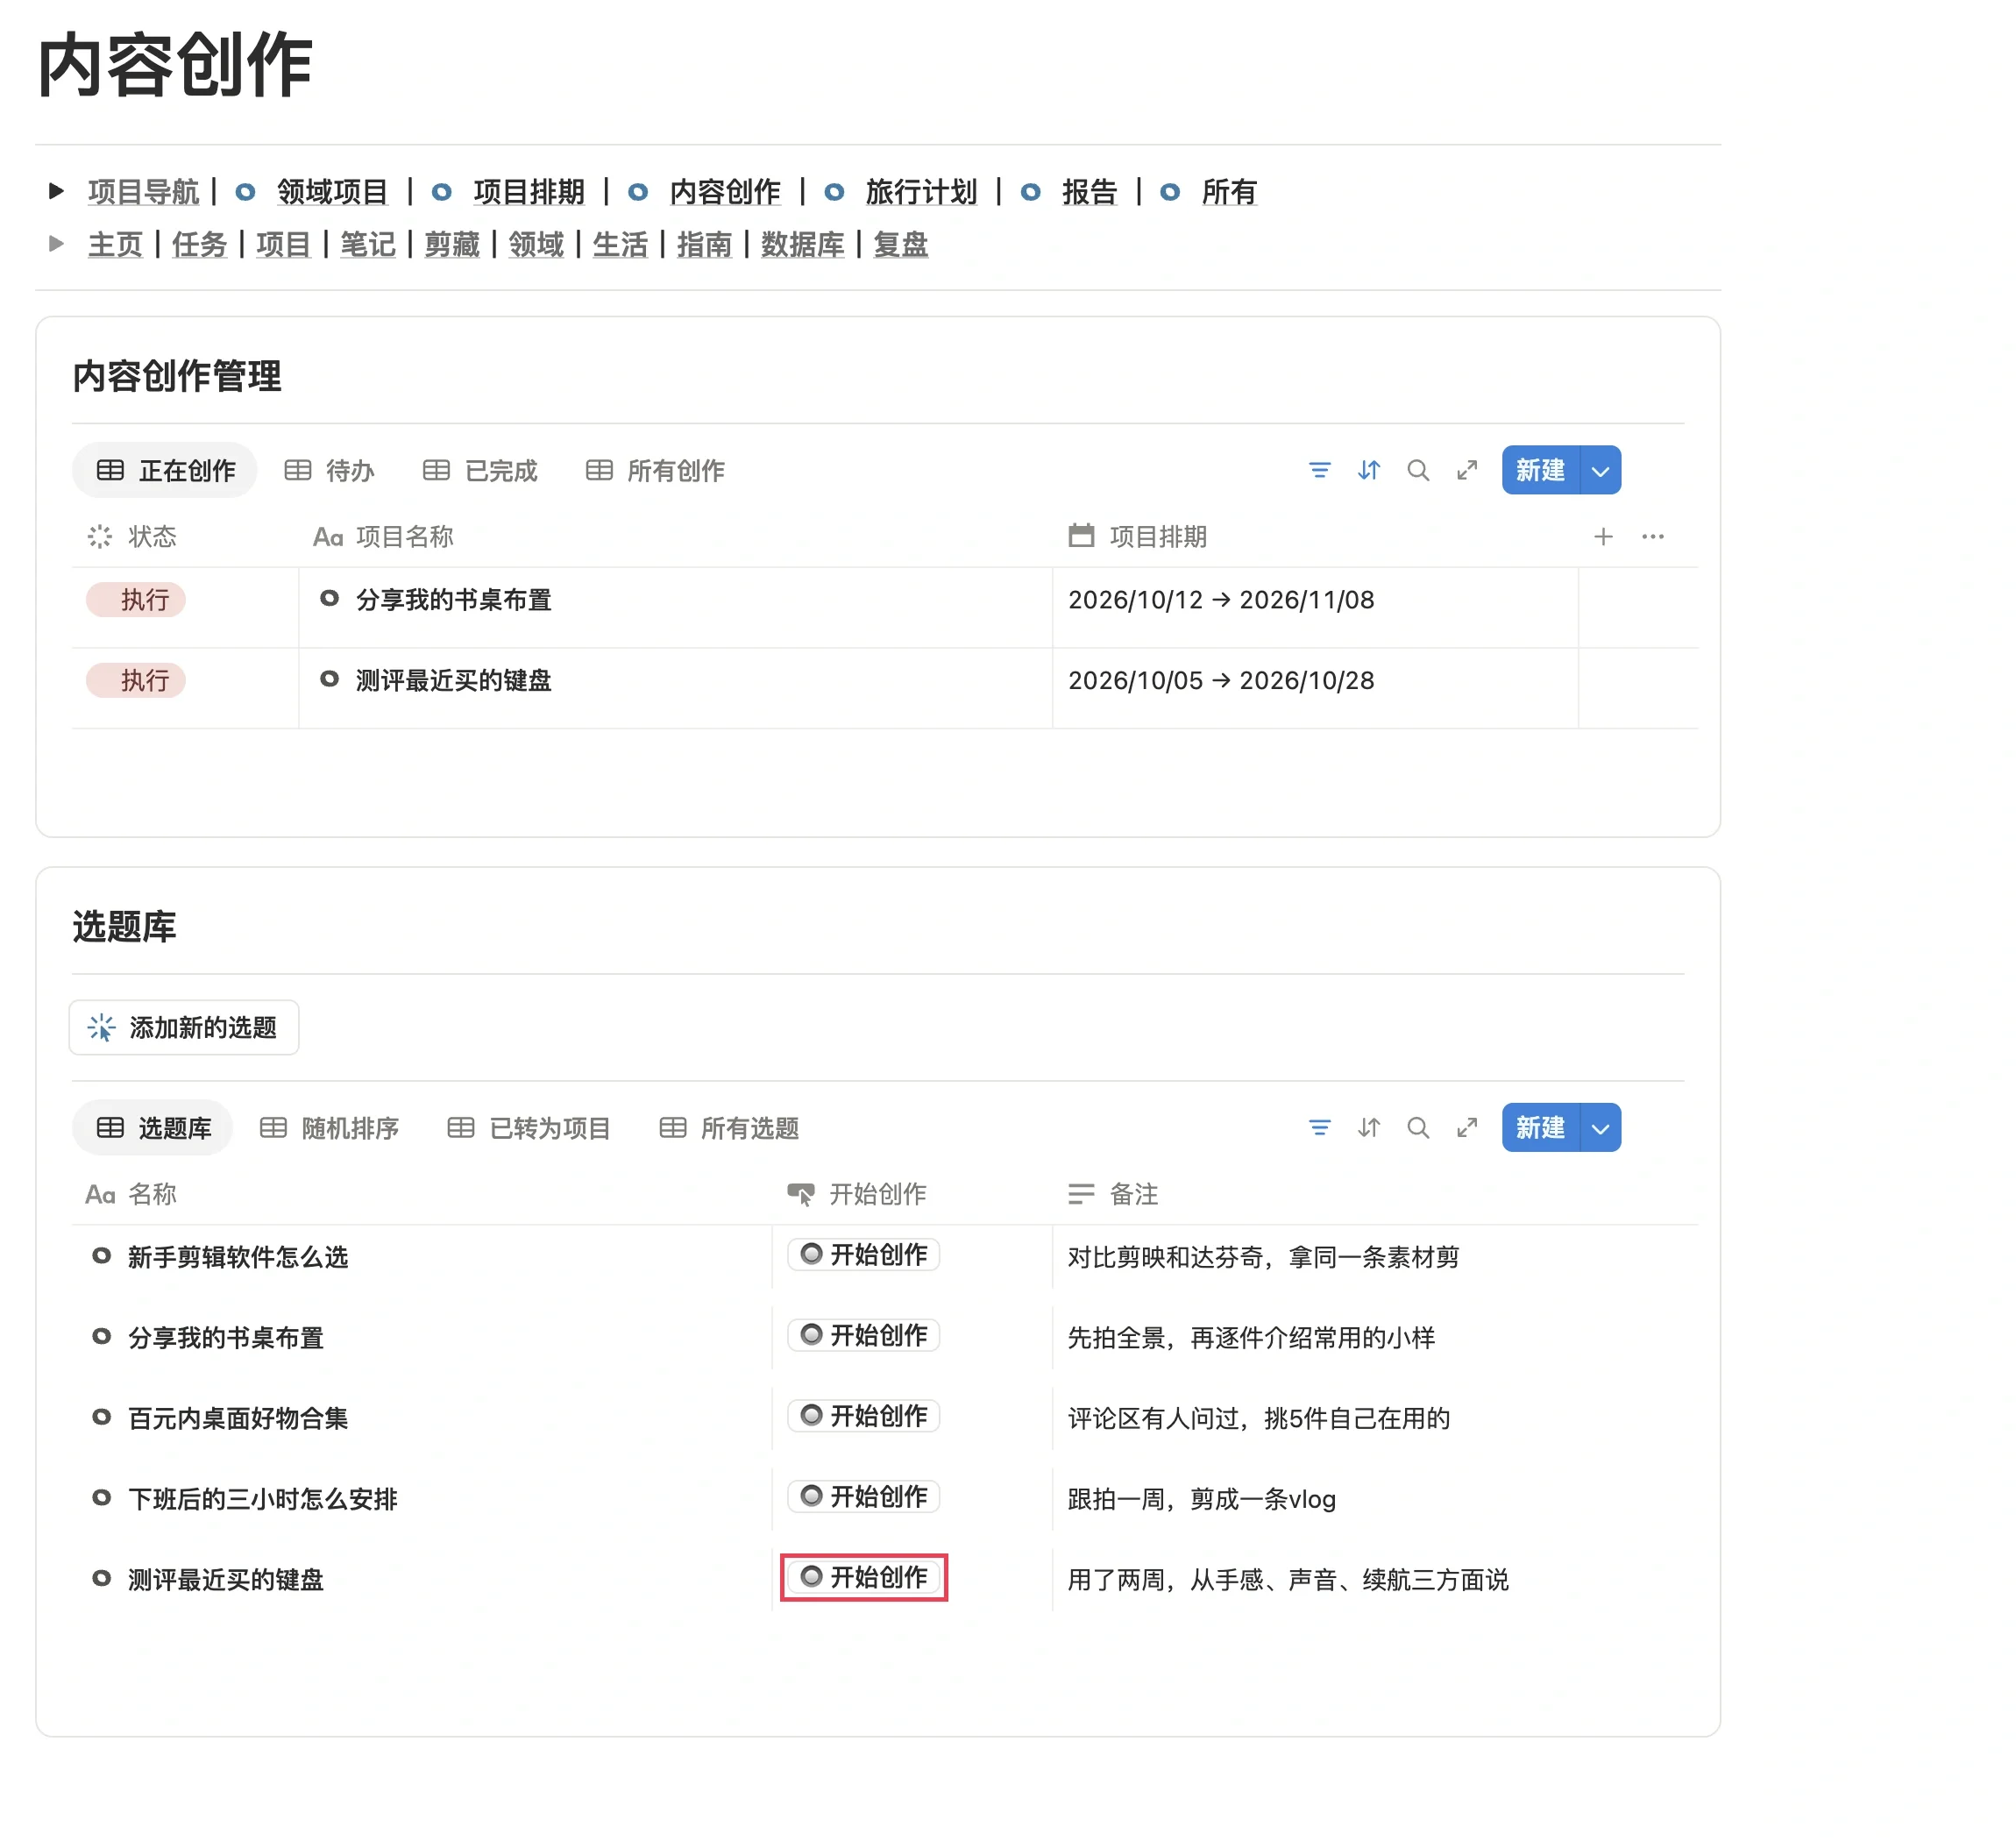Collapse the 项目导航 toggle triangle
This screenshot has width=2016, height=1841.
pyautogui.click(x=56, y=191)
